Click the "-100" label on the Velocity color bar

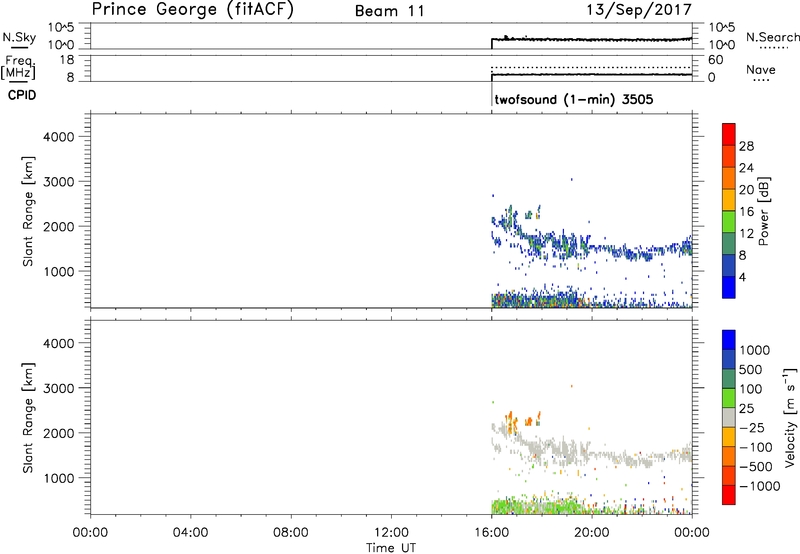[x=756, y=447]
